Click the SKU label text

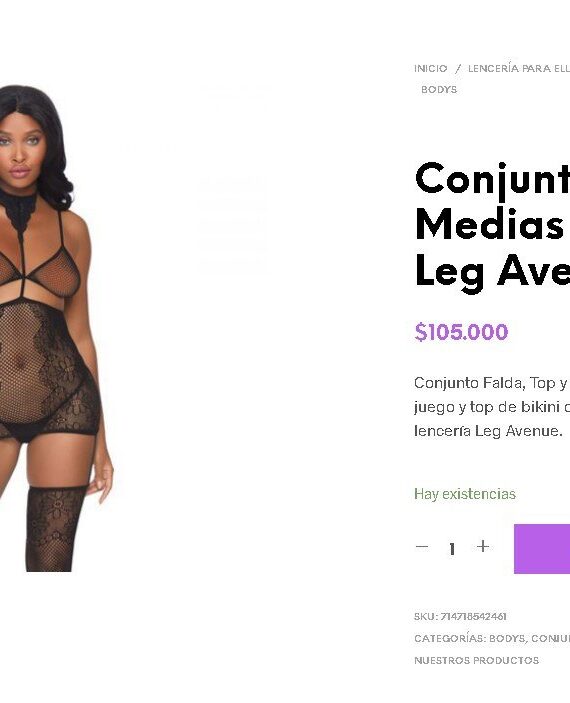(x=426, y=616)
